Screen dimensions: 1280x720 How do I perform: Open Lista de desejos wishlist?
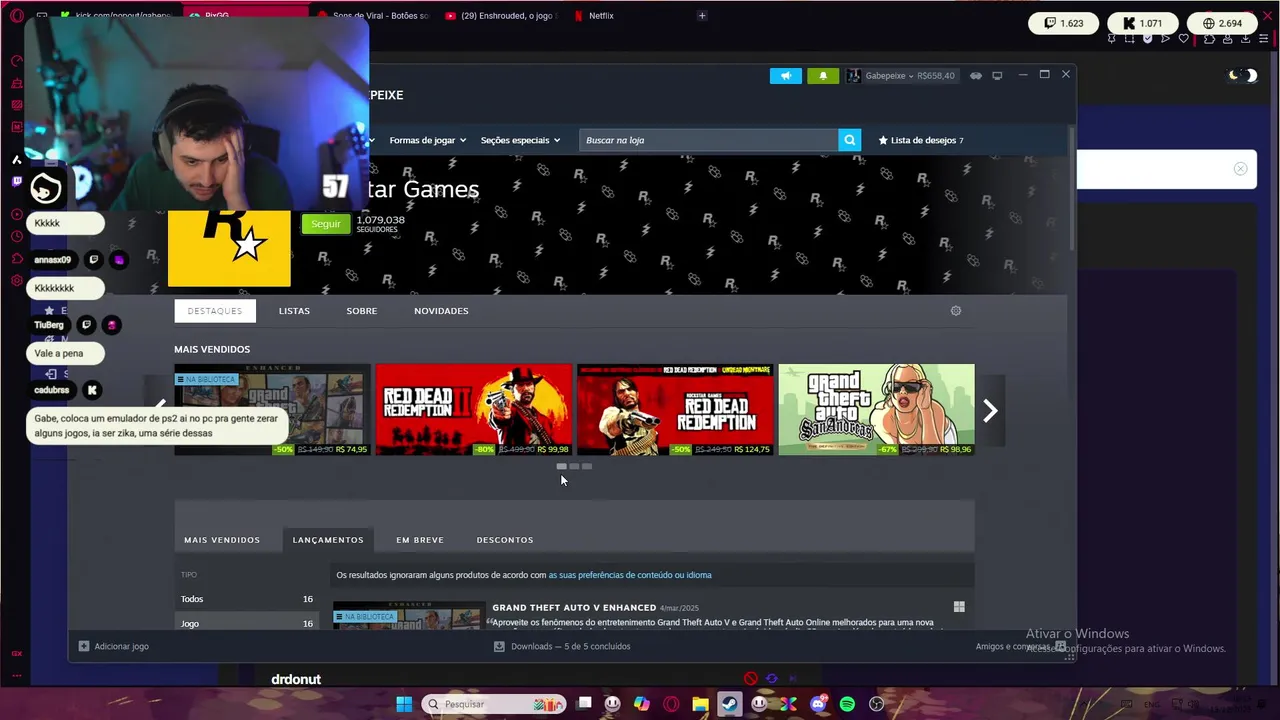pos(921,140)
